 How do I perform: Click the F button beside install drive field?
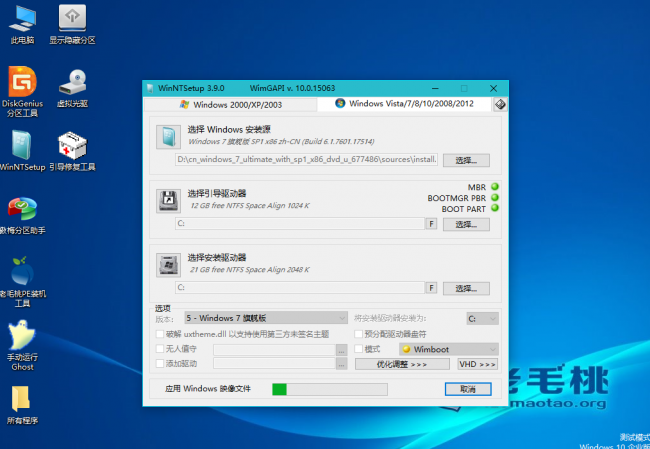(431, 288)
